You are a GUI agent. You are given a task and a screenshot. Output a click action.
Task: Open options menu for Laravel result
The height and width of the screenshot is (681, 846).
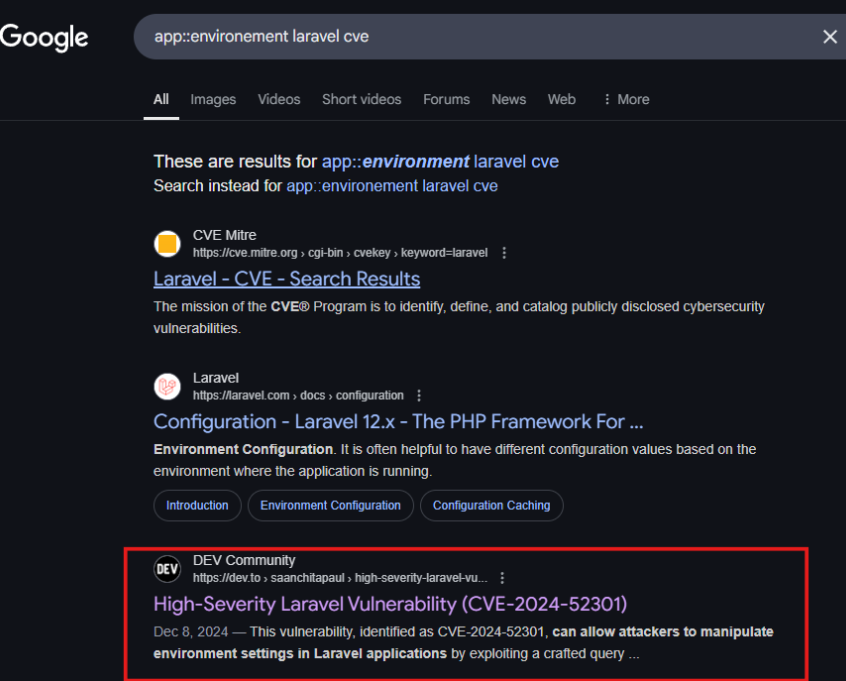pyautogui.click(x=419, y=396)
